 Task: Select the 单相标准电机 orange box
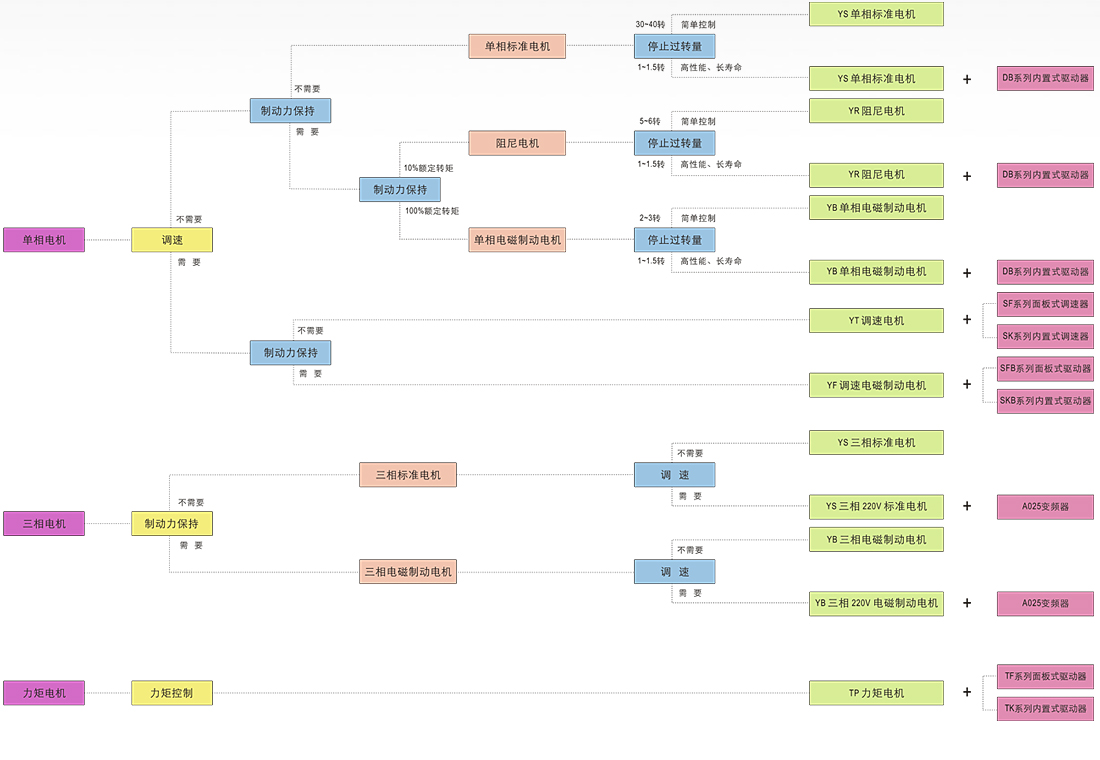pos(517,46)
